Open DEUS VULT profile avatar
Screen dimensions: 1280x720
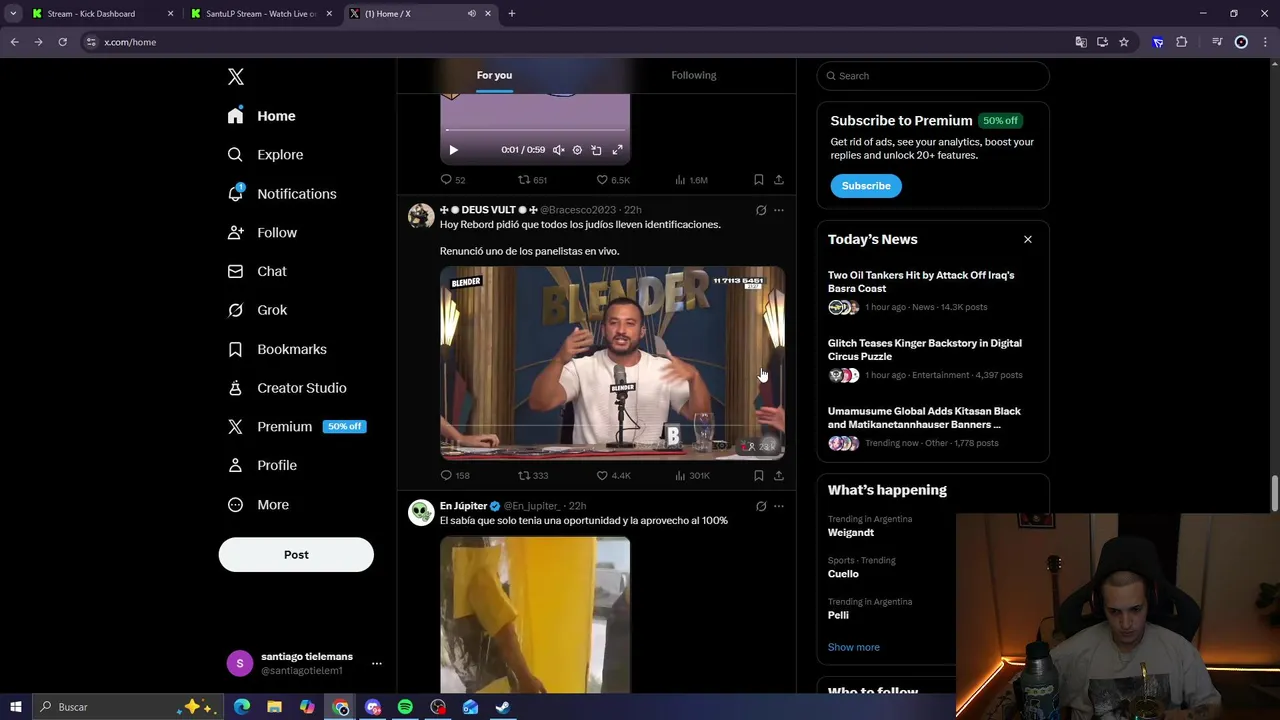tap(421, 216)
